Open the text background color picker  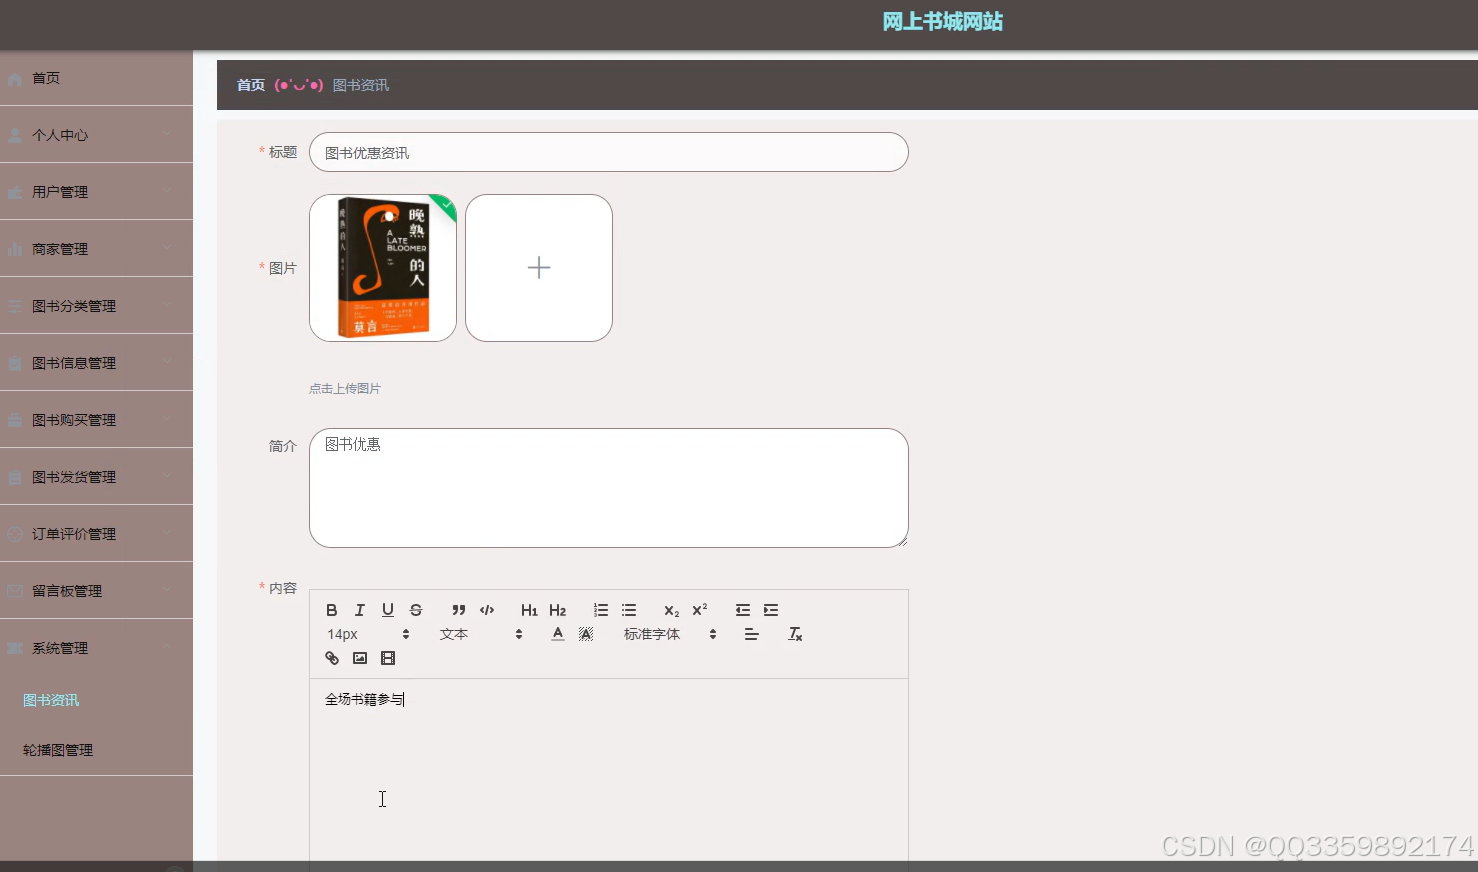(x=586, y=634)
